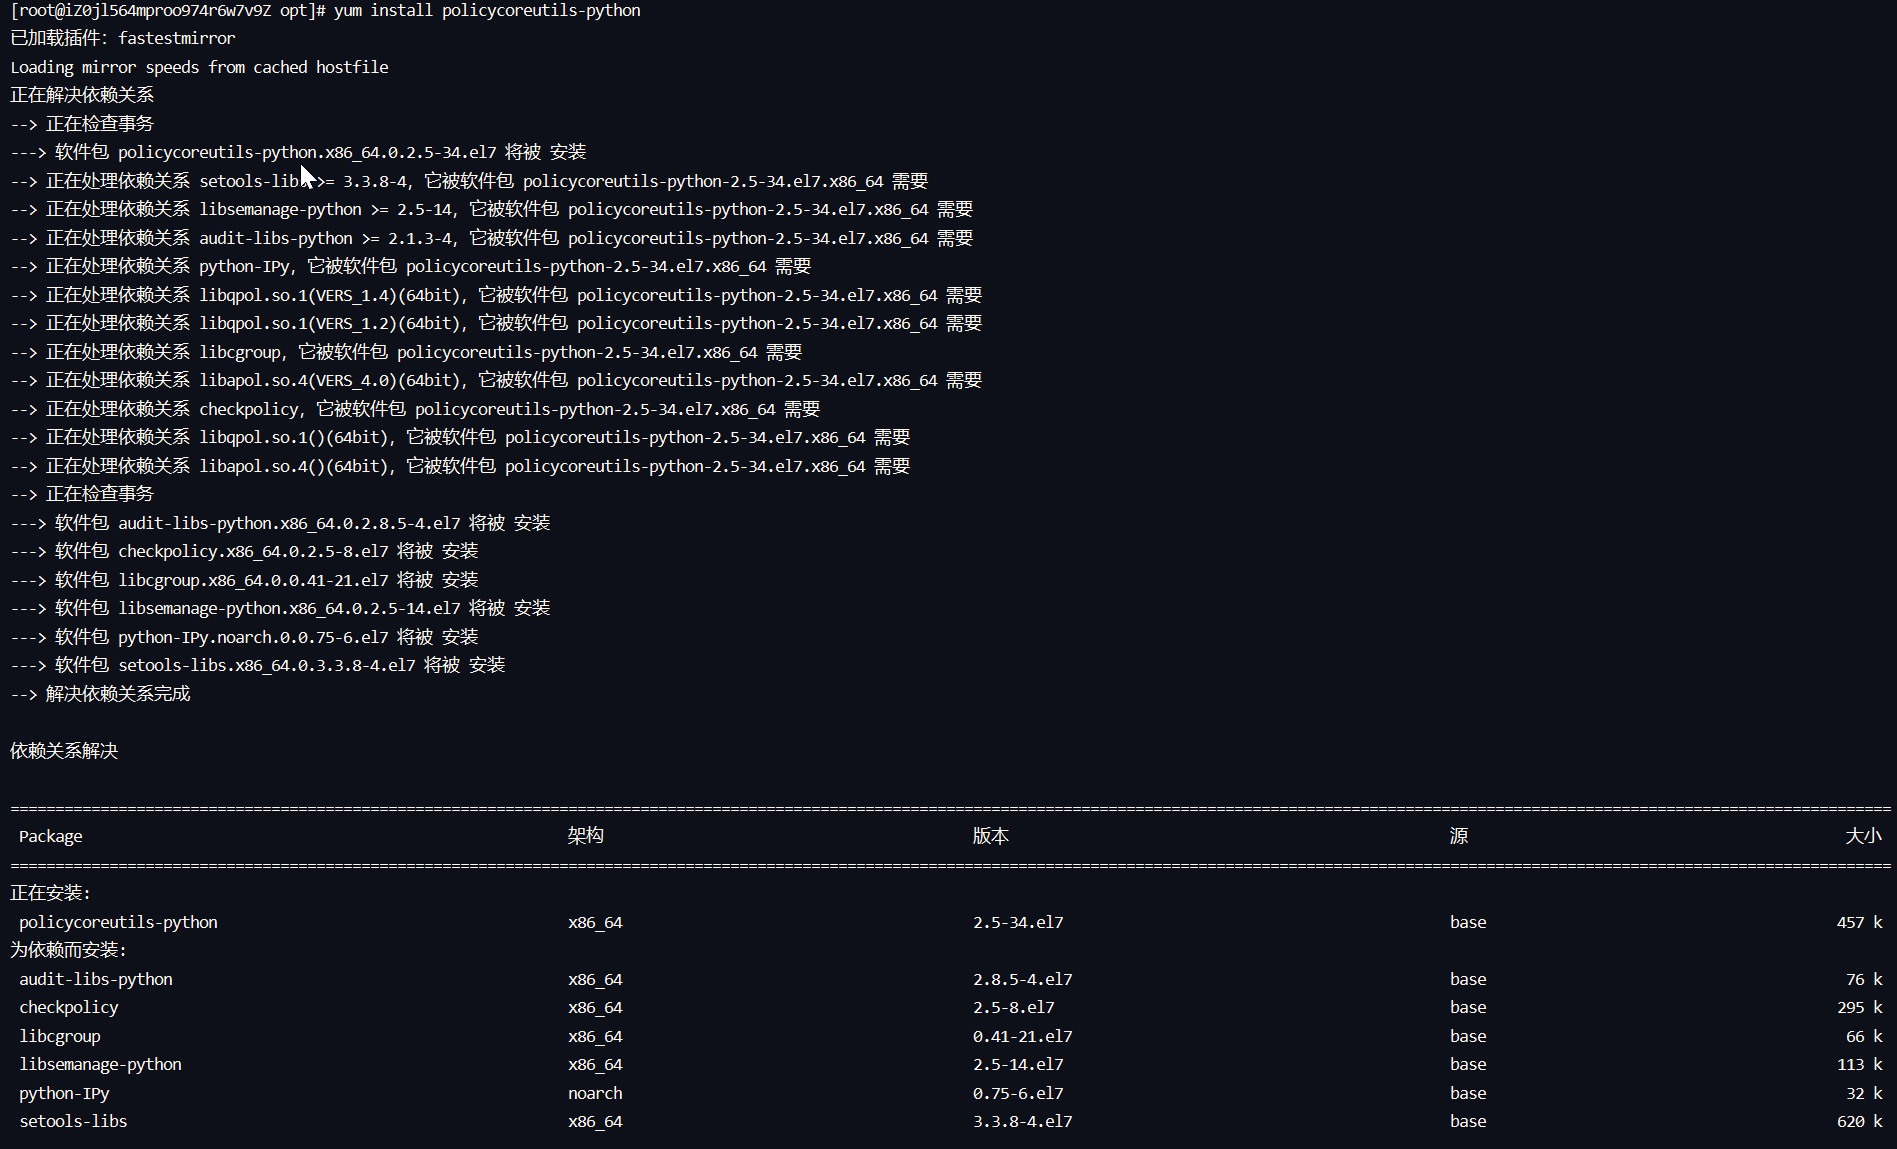This screenshot has width=1897, height=1149.
Task: Click 'audit-libs-python' table row name
Action: (96, 979)
